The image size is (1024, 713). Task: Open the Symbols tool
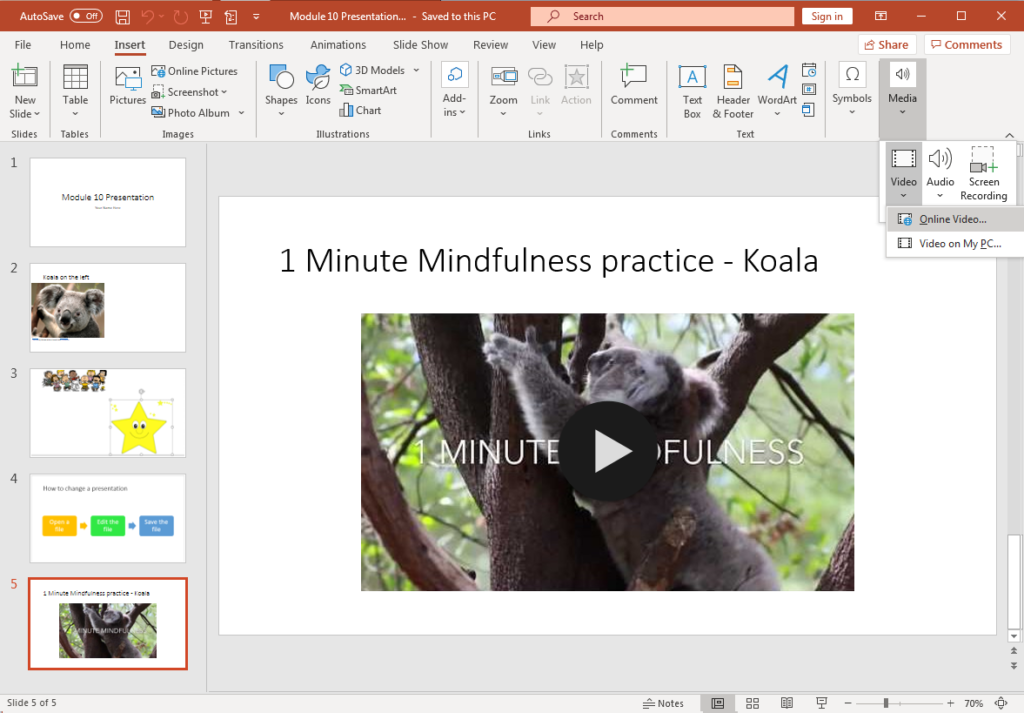click(851, 90)
